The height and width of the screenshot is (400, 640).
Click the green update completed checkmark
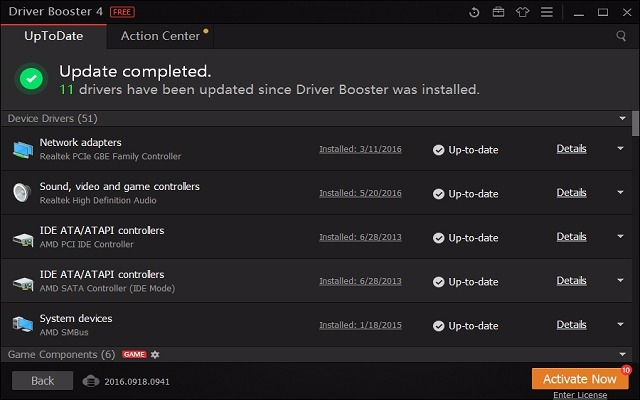[33, 80]
